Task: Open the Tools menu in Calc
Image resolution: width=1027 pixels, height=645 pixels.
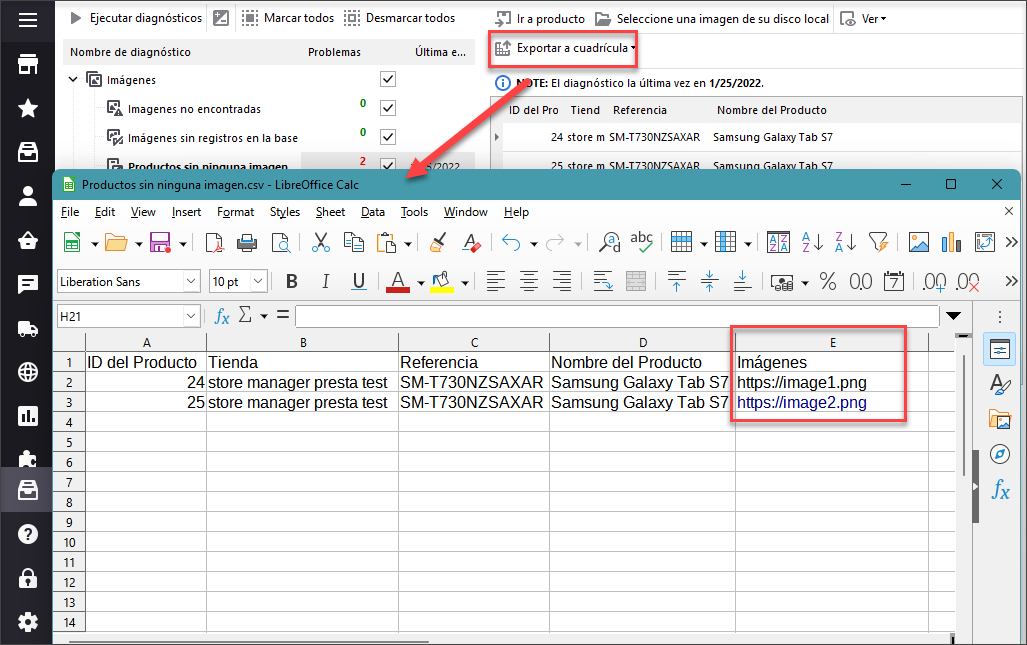Action: 414,212
